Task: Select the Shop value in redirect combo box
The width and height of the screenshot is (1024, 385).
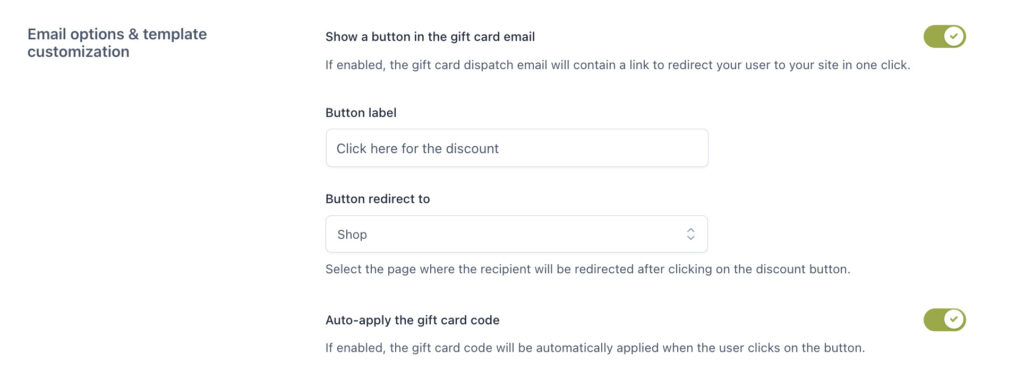Action: pyautogui.click(x=352, y=234)
